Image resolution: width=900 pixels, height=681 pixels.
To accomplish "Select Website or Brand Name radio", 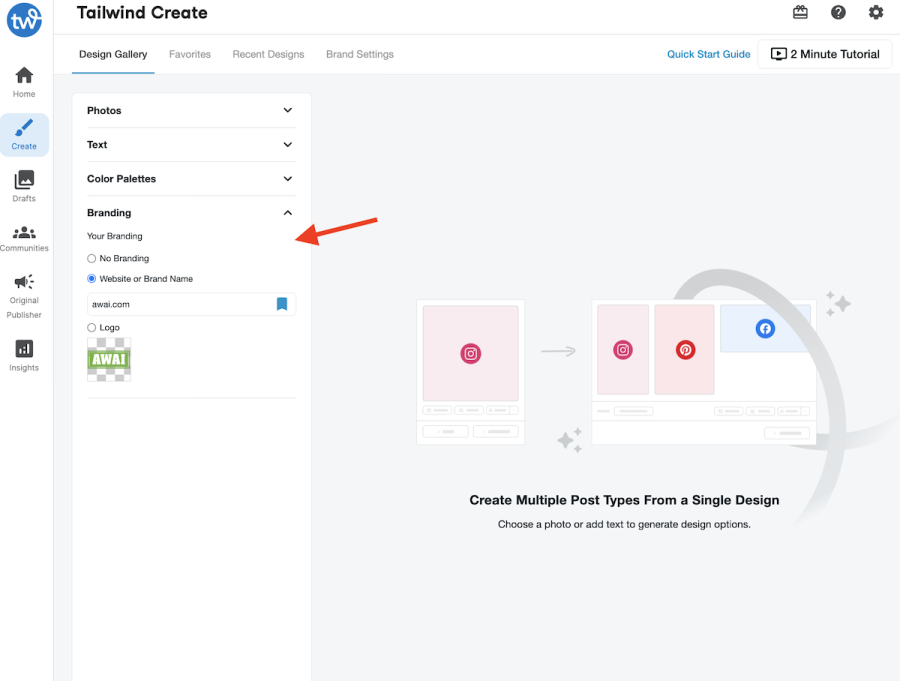I will coord(91,278).
